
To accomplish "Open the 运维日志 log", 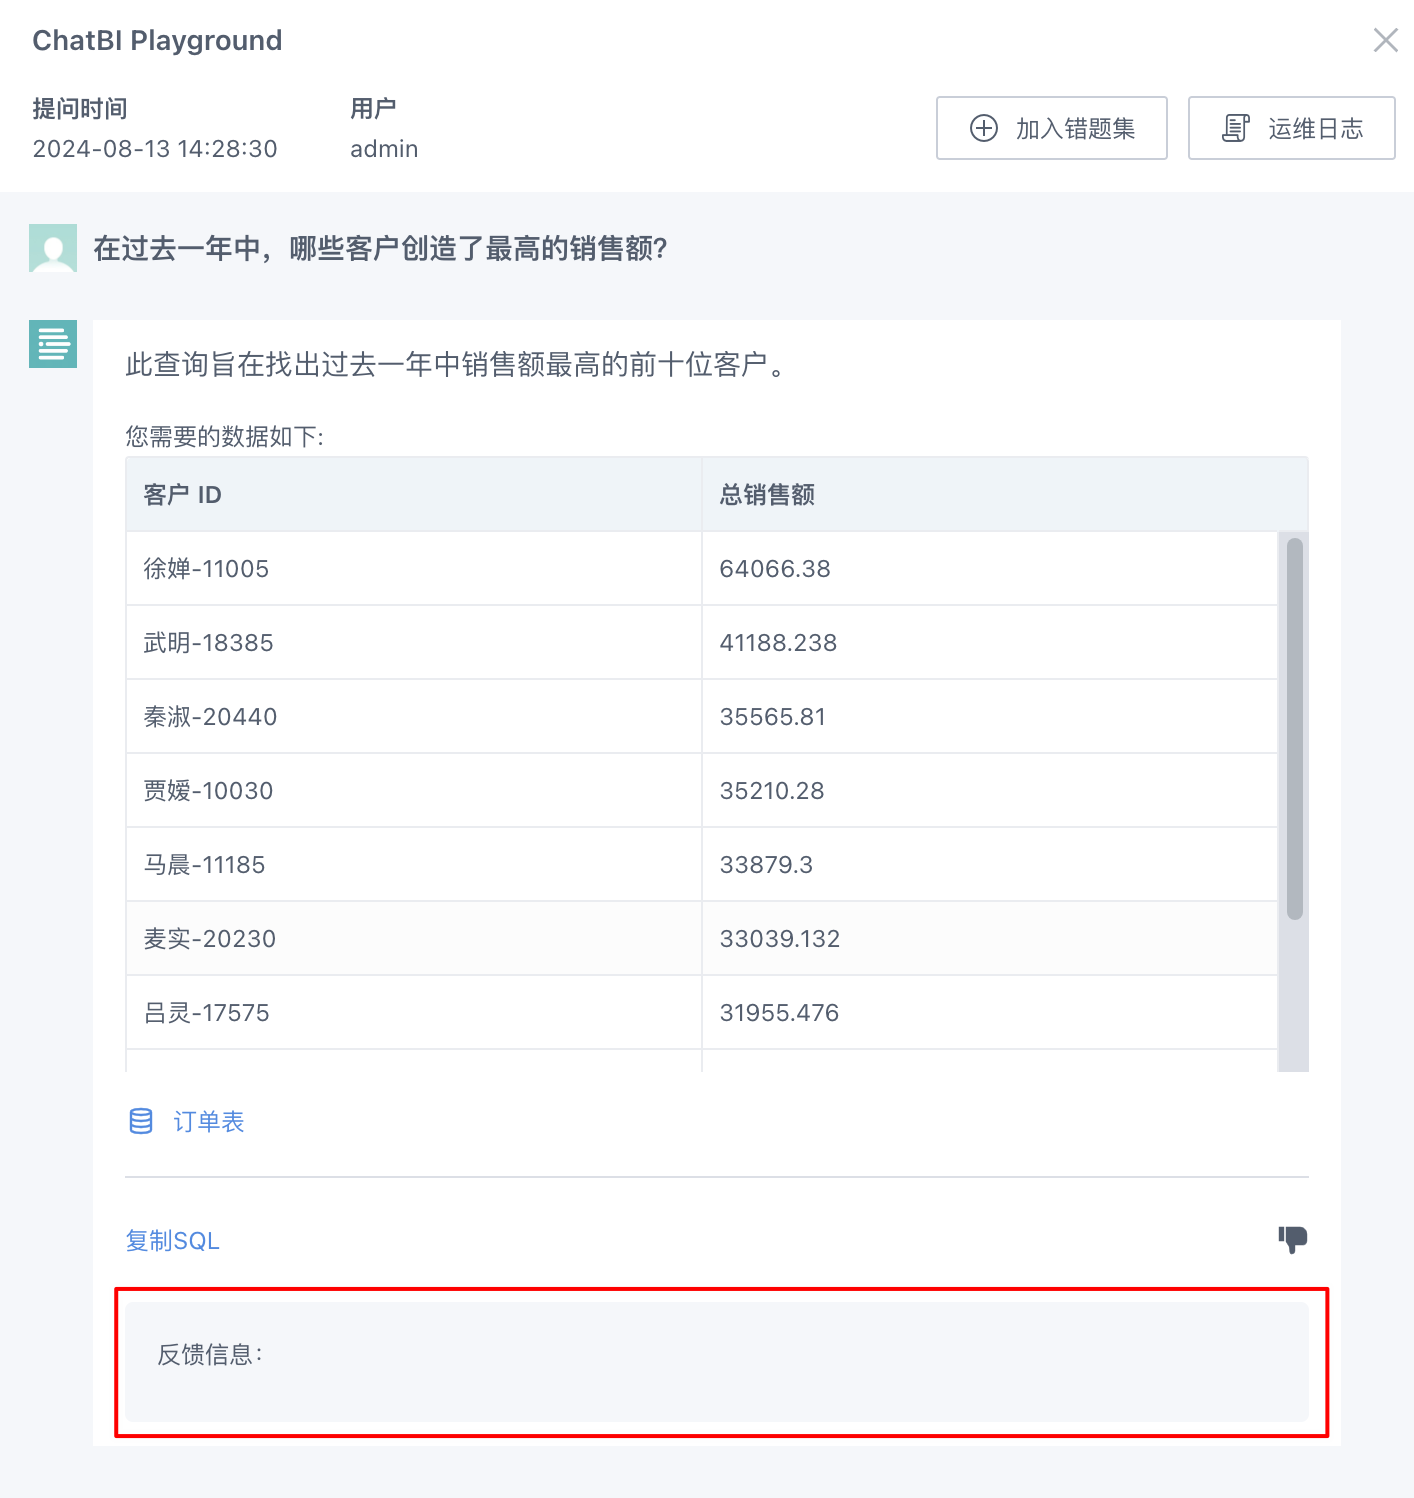I will pyautogui.click(x=1291, y=128).
